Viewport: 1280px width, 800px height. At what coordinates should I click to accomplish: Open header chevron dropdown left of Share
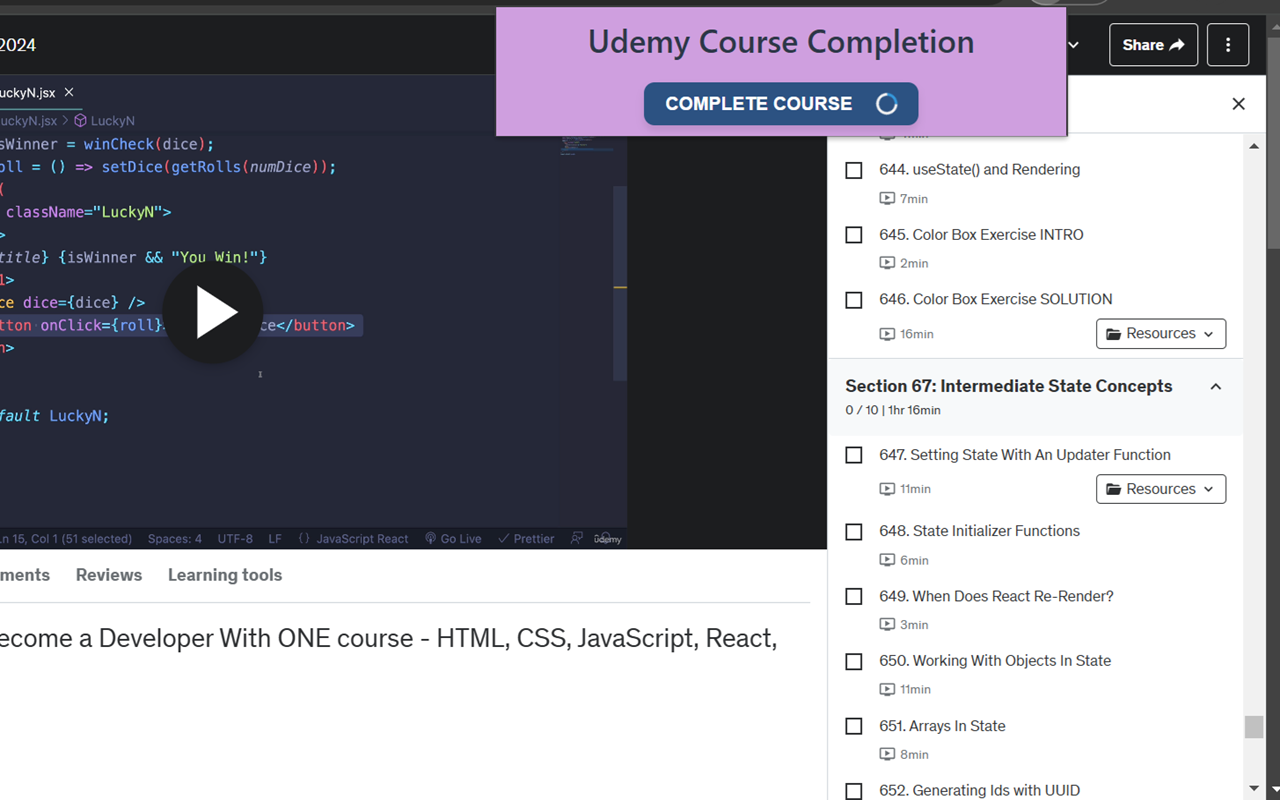(x=1074, y=45)
